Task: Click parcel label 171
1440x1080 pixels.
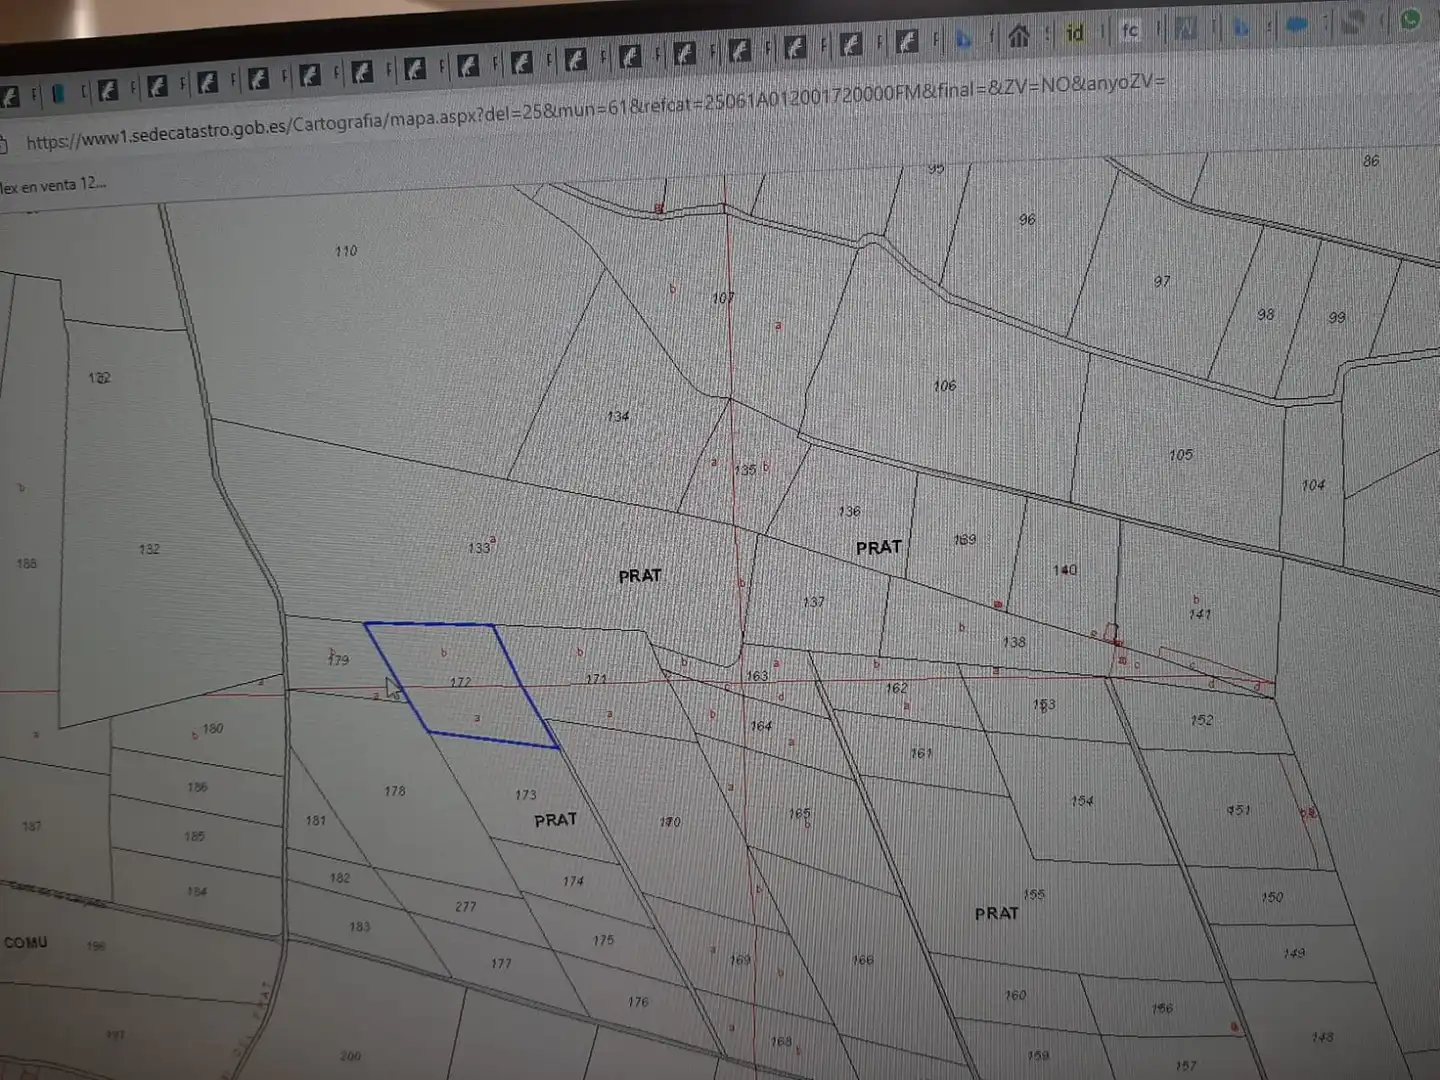Action: 596,679
